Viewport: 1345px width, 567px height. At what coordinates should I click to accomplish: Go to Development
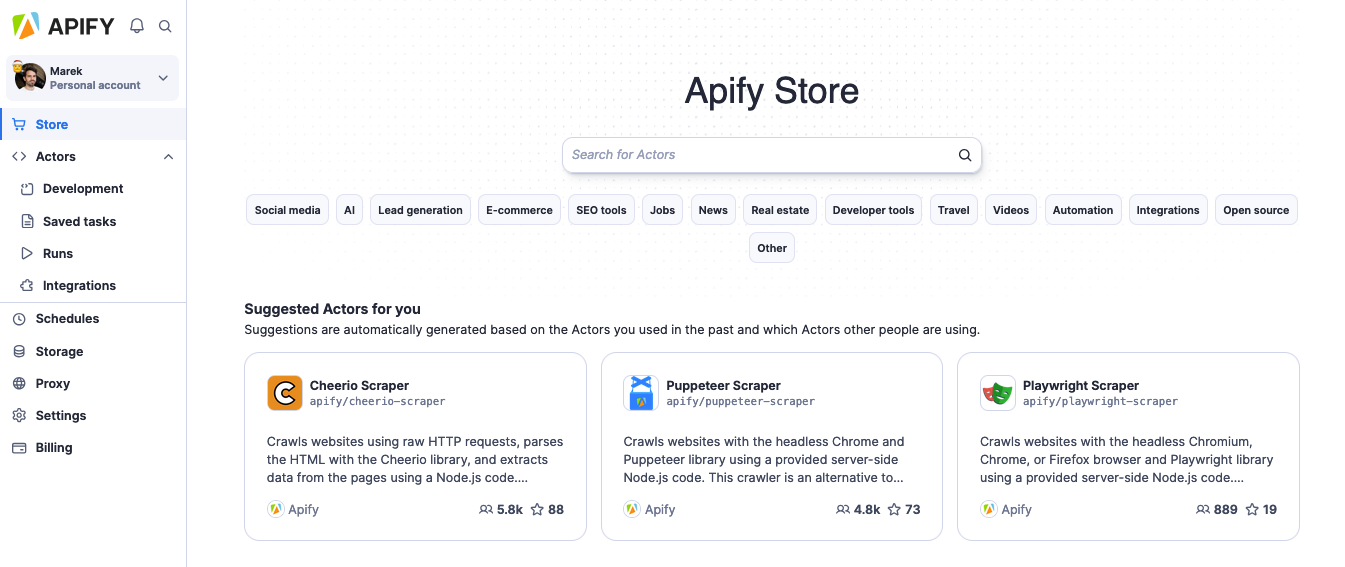(x=83, y=189)
